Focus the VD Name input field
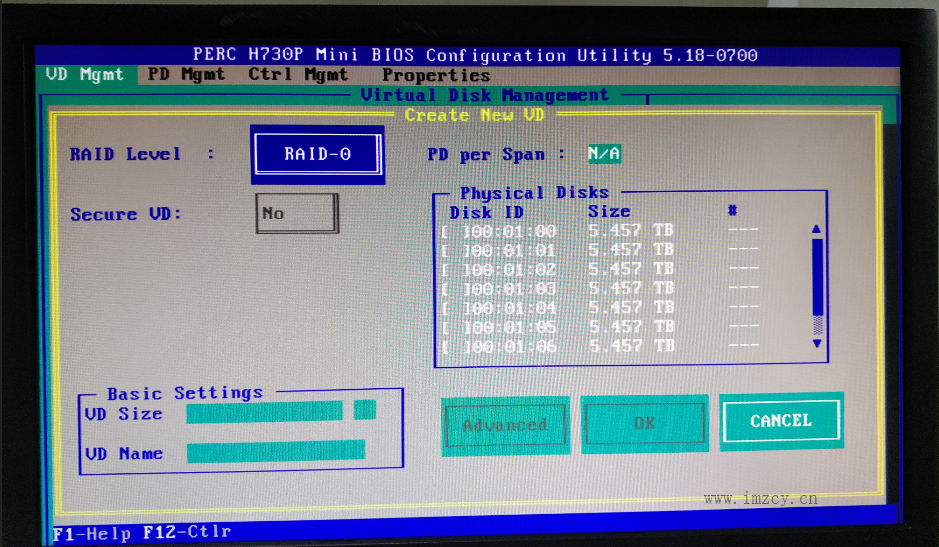The width and height of the screenshot is (939, 547). pos(275,451)
